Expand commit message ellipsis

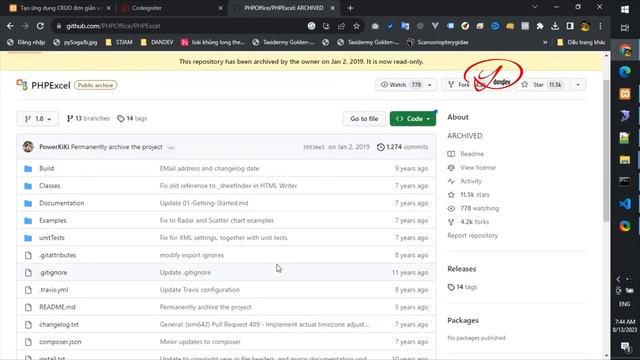tap(171, 147)
